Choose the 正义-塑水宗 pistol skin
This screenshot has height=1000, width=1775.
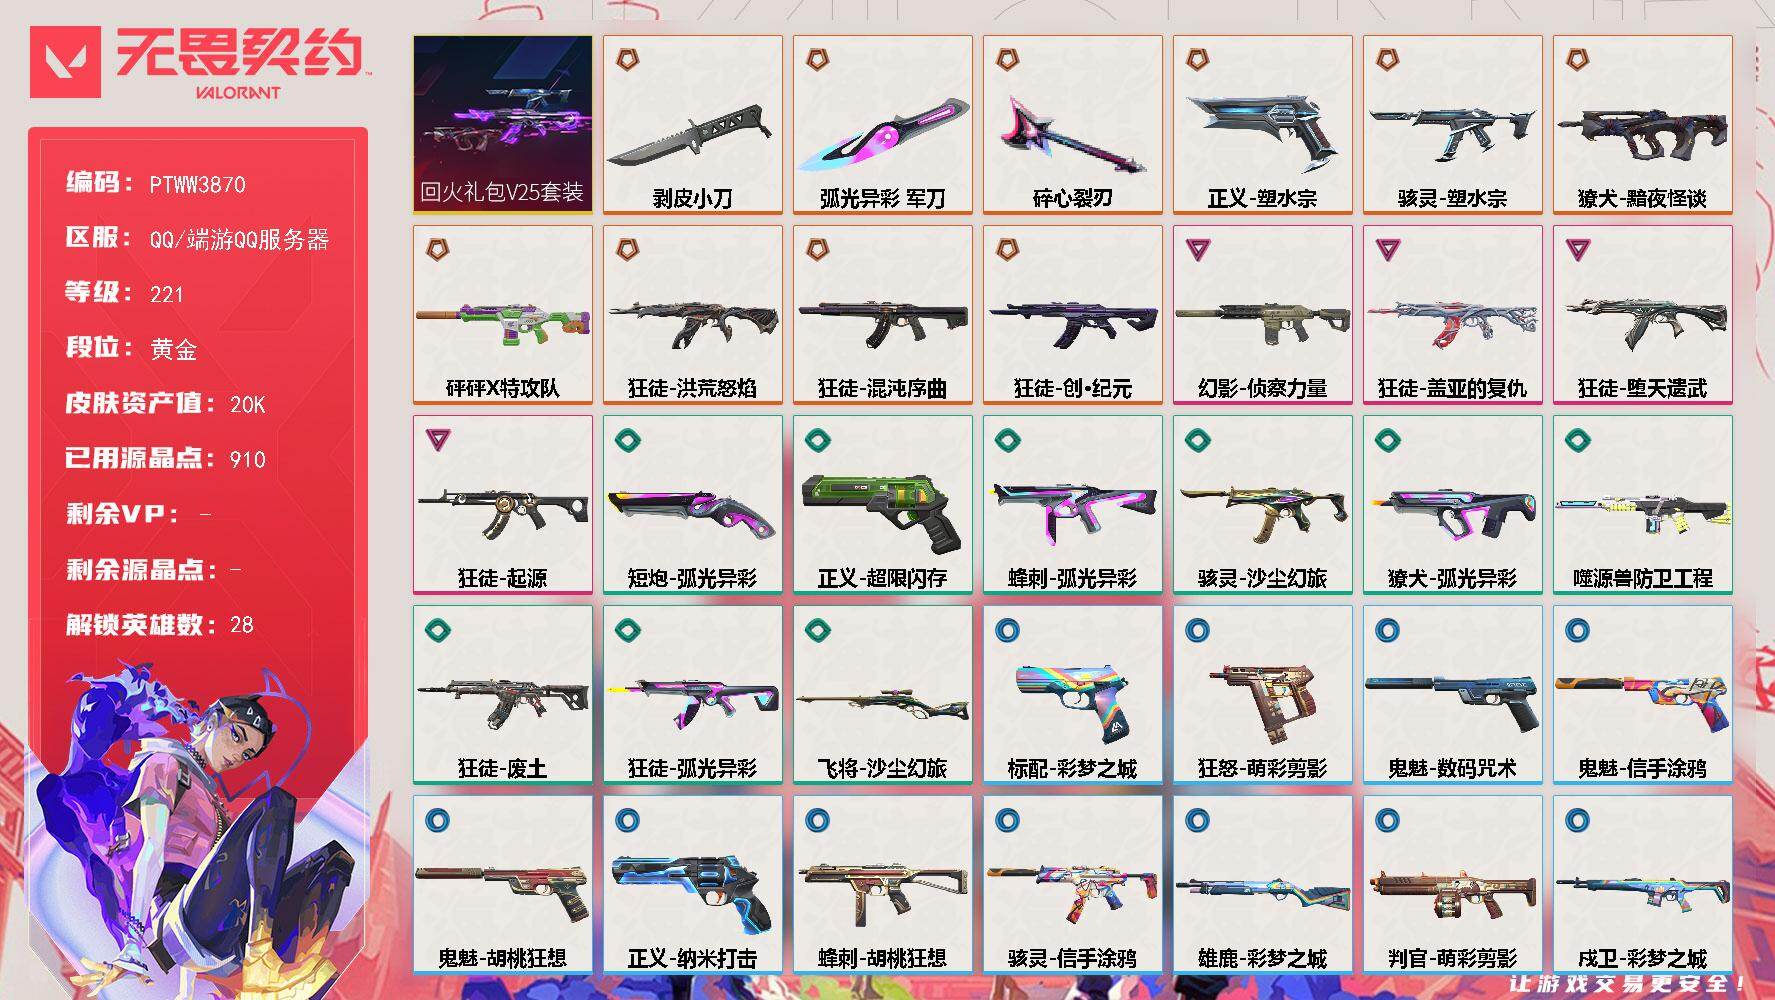[1262, 124]
